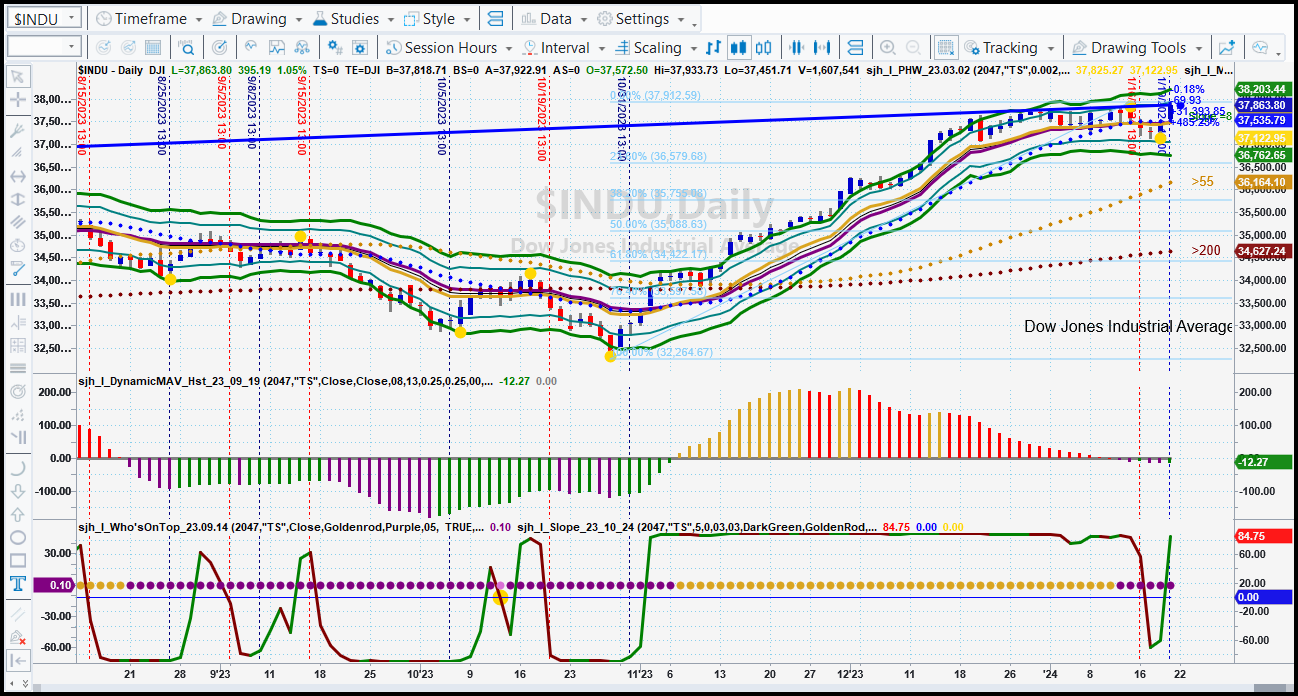Open the Data menu

[554, 19]
